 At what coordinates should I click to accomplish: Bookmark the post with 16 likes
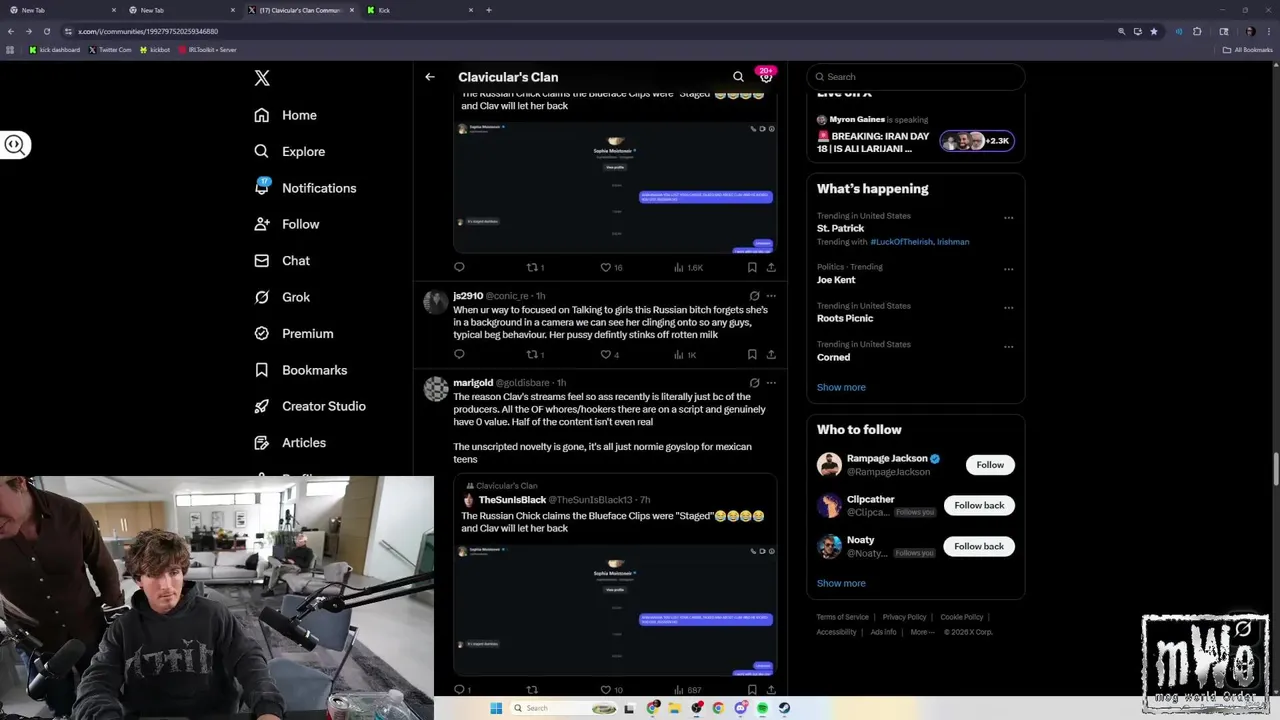(x=752, y=267)
